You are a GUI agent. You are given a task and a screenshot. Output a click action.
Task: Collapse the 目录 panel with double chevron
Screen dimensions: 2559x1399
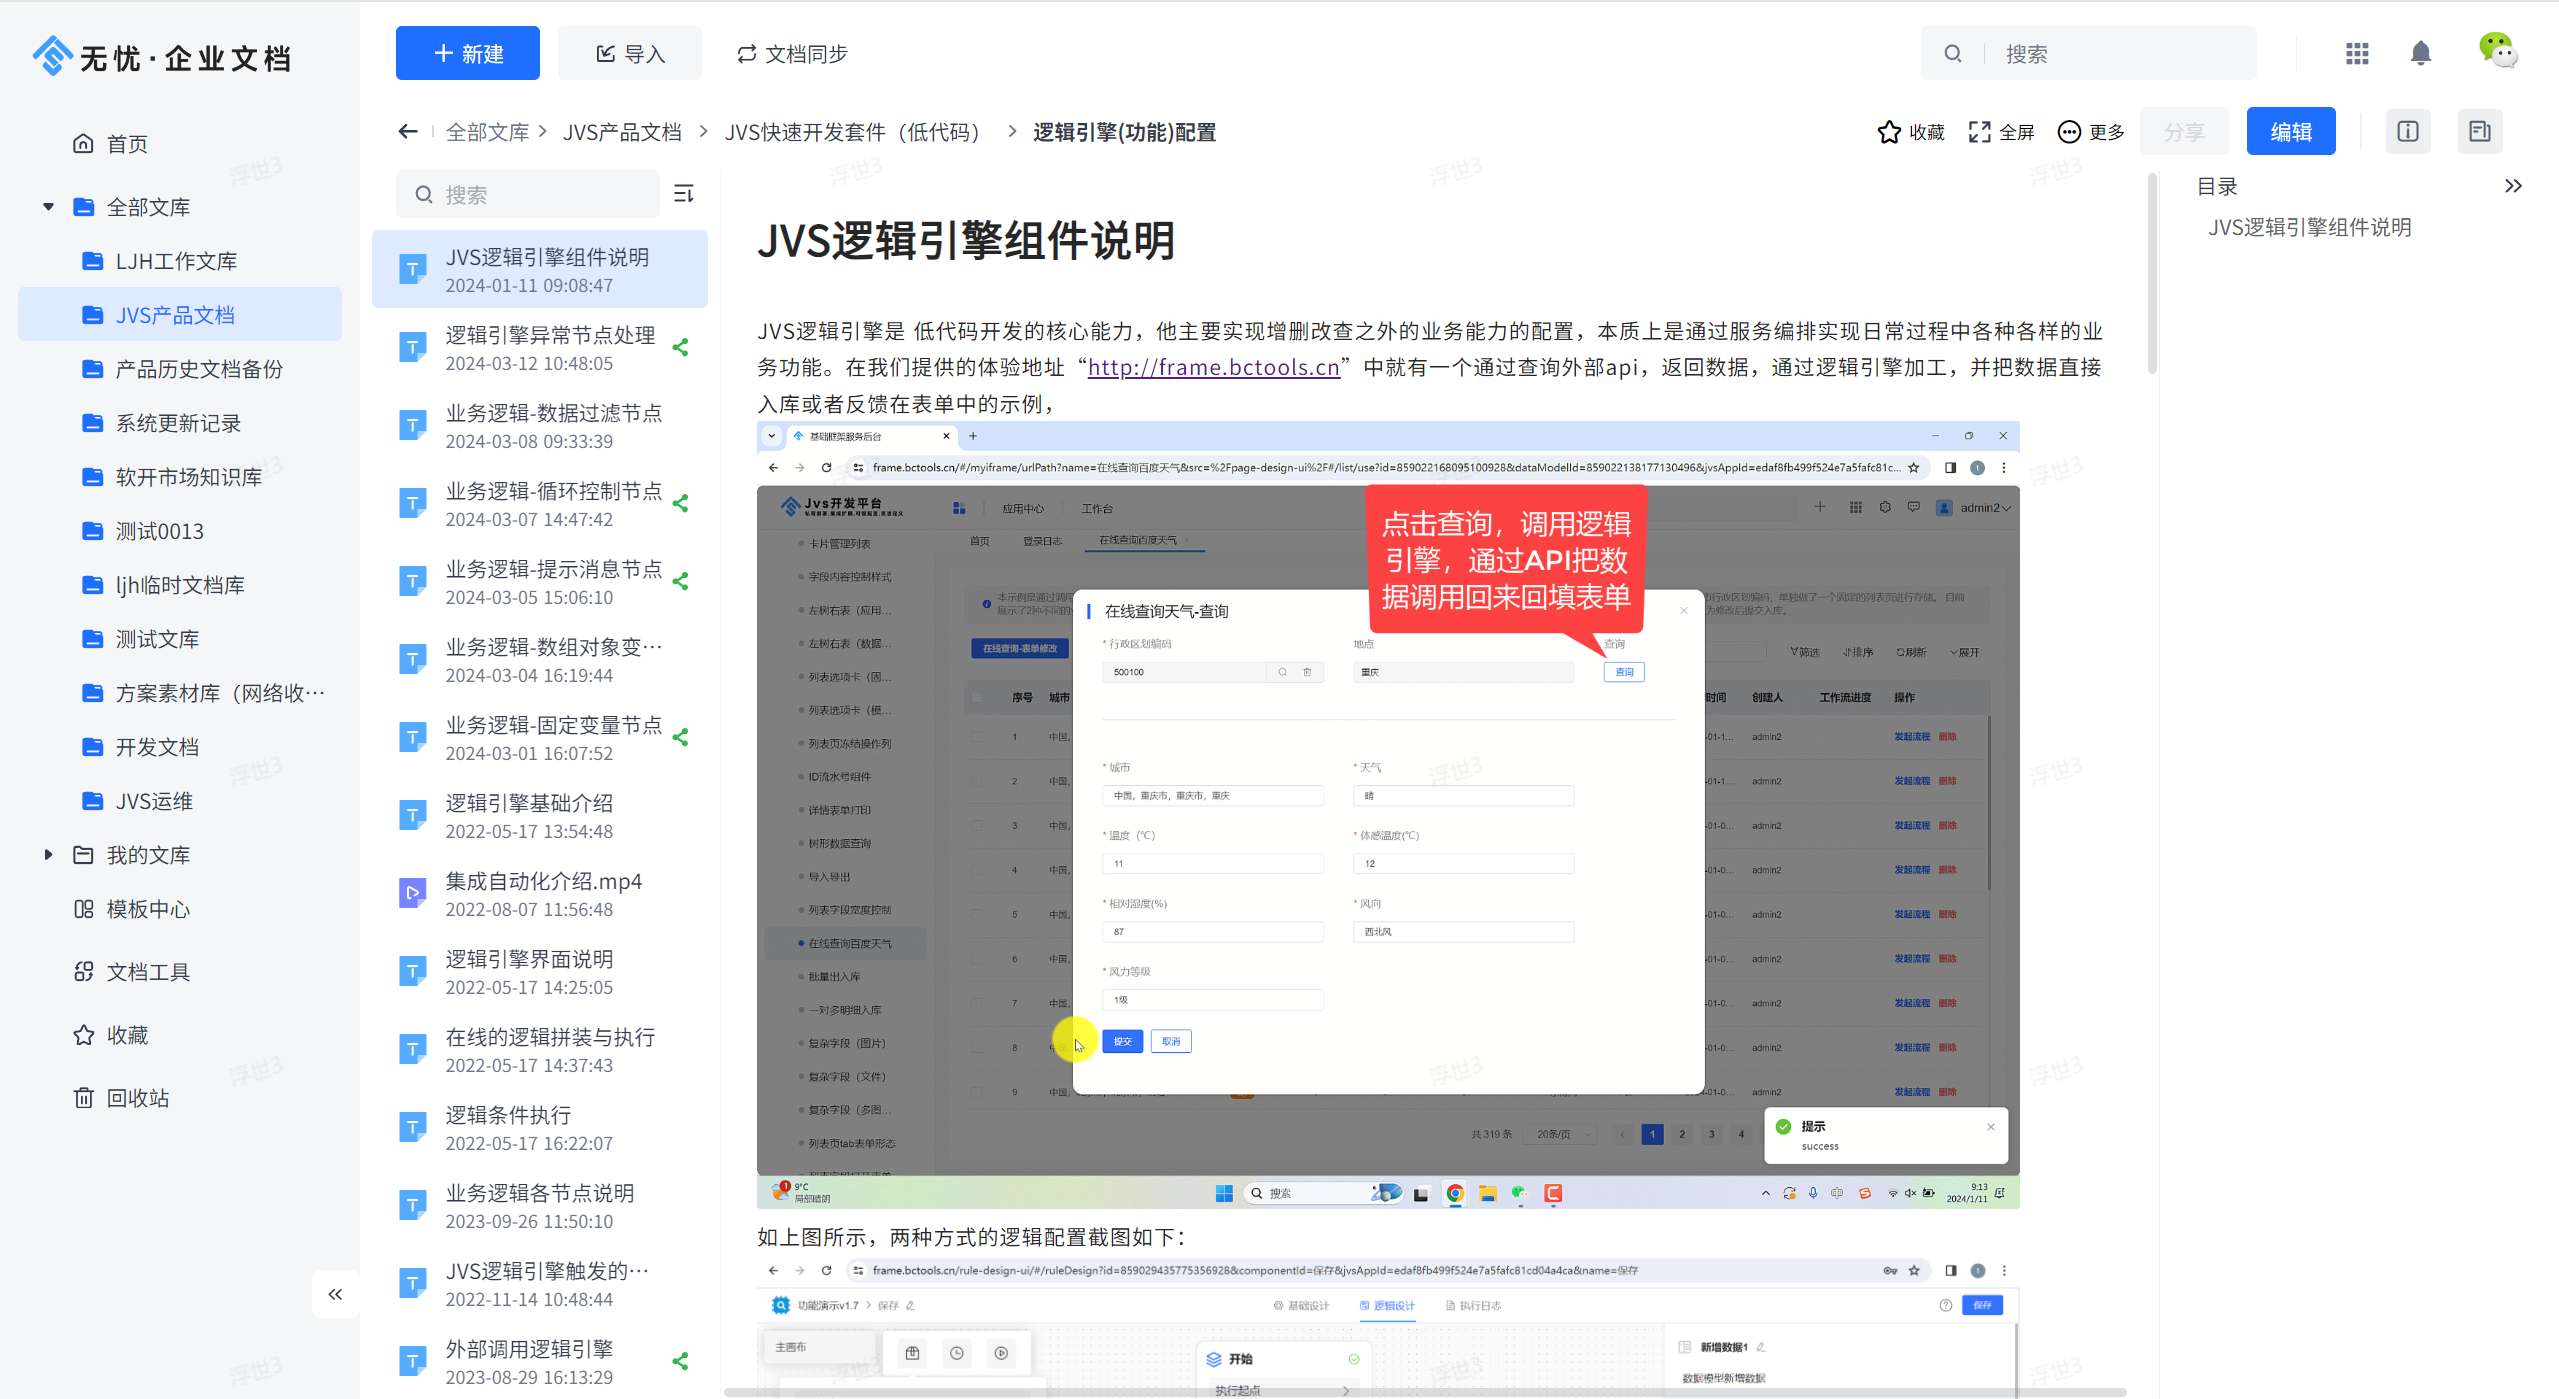(x=2512, y=186)
